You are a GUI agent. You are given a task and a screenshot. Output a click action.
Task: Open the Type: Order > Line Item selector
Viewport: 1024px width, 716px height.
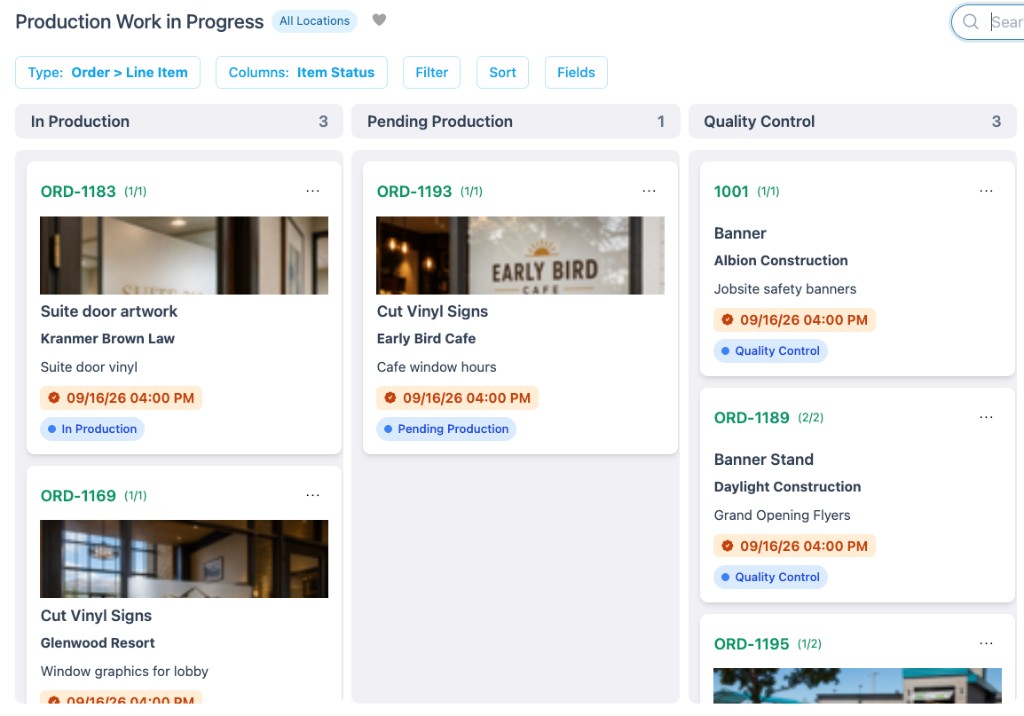click(x=108, y=73)
